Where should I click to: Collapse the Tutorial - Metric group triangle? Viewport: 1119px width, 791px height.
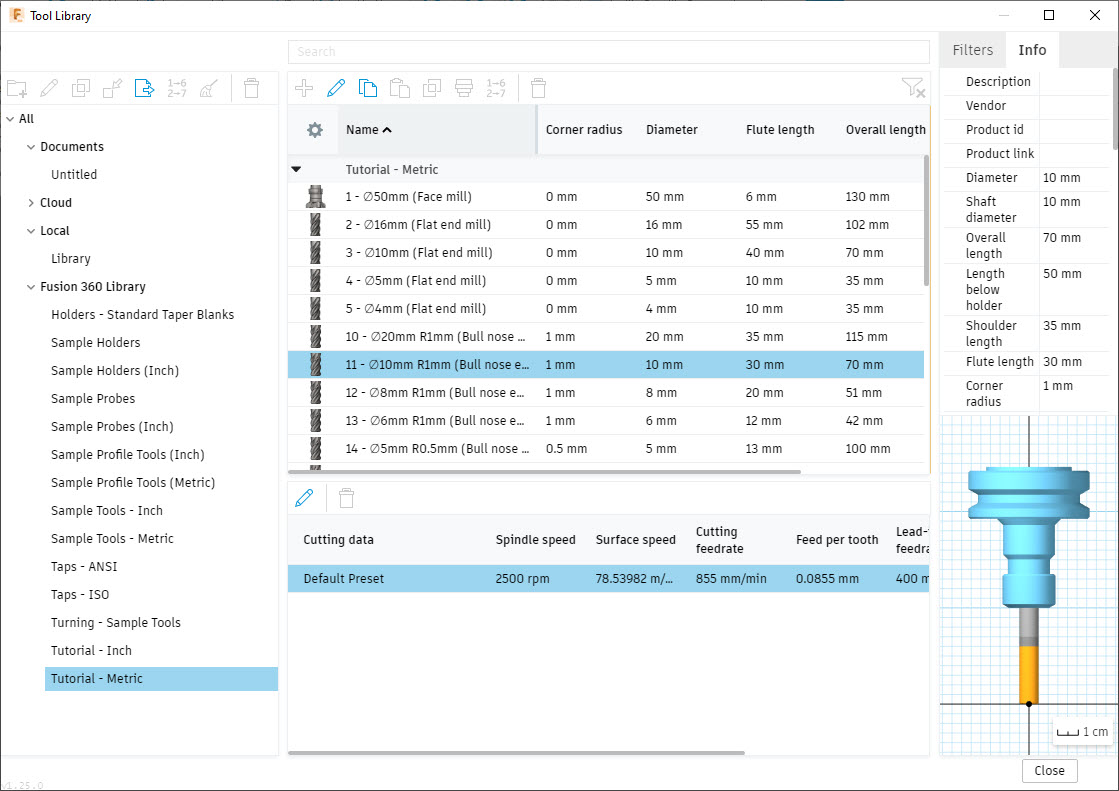pyautogui.click(x=296, y=170)
